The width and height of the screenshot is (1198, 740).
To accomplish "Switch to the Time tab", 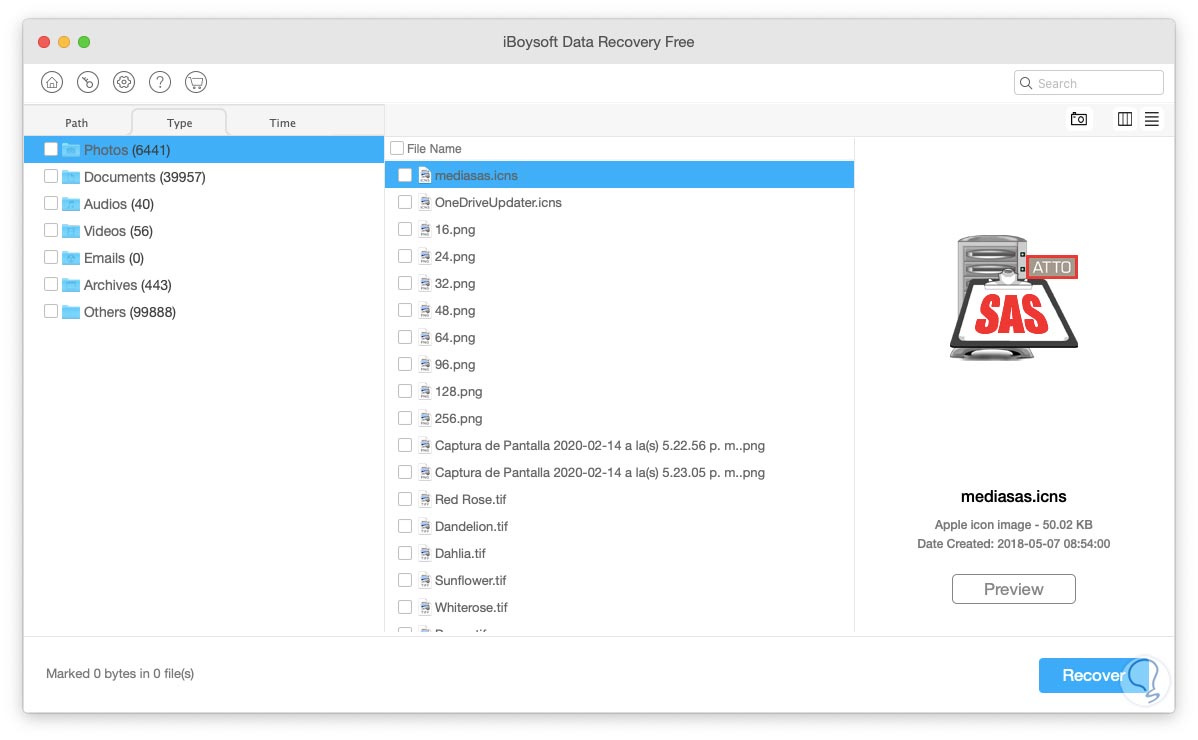I will pyautogui.click(x=283, y=123).
